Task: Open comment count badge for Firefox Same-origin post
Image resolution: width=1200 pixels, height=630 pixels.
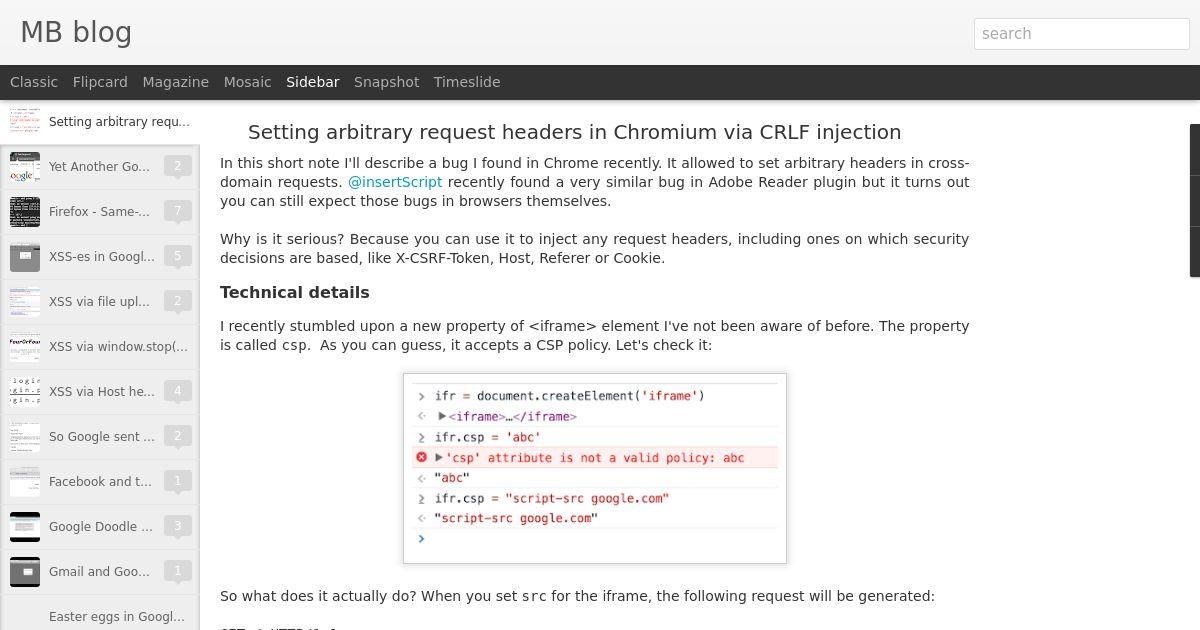Action: click(177, 211)
